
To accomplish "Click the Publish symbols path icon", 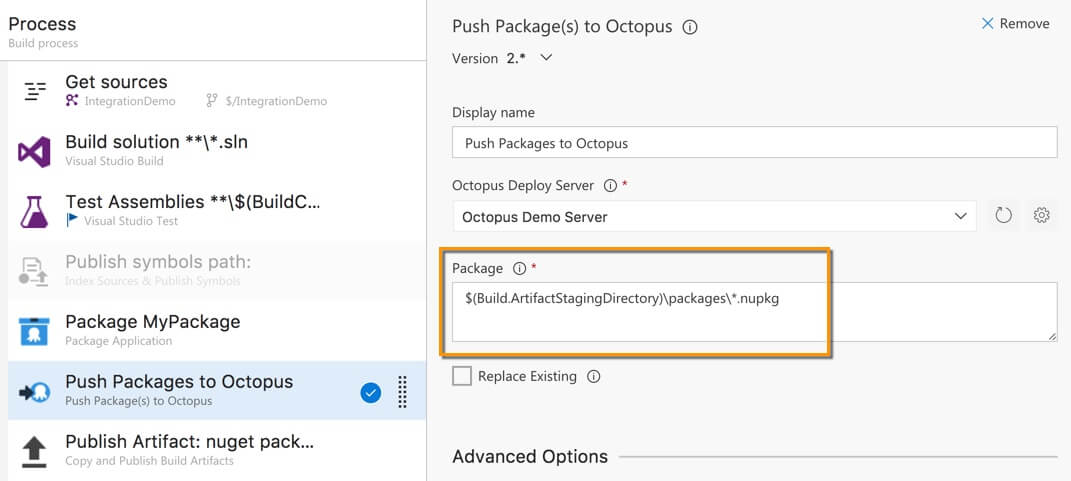I will click(33, 271).
